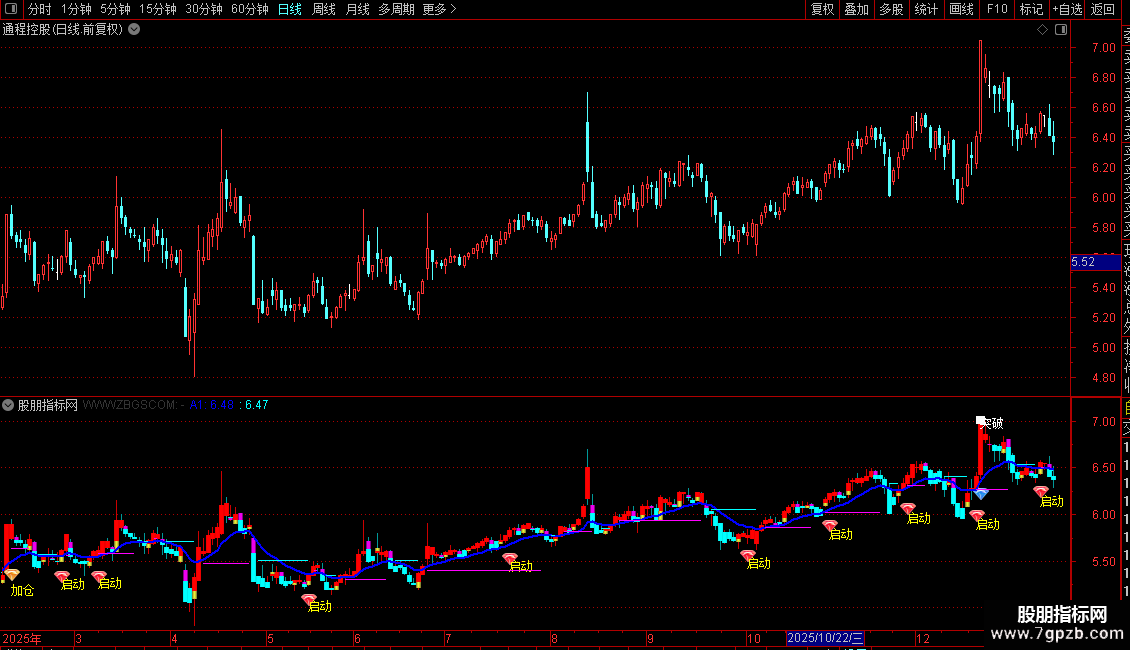The height and width of the screenshot is (650, 1130).
Task: Open F10 company info
Action: point(997,9)
